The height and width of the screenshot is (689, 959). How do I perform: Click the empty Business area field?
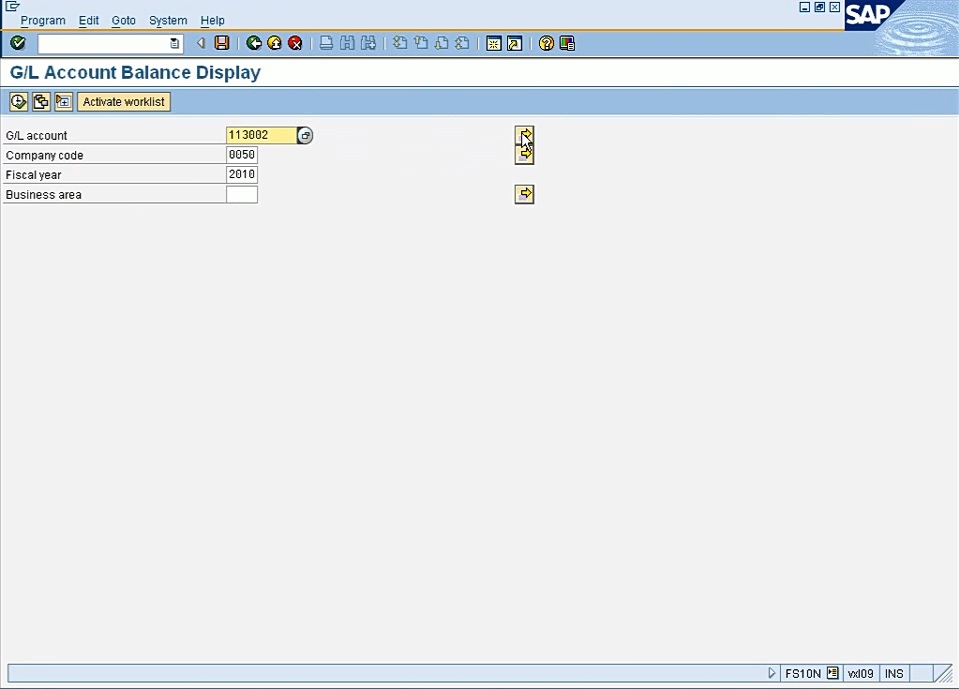(242, 194)
